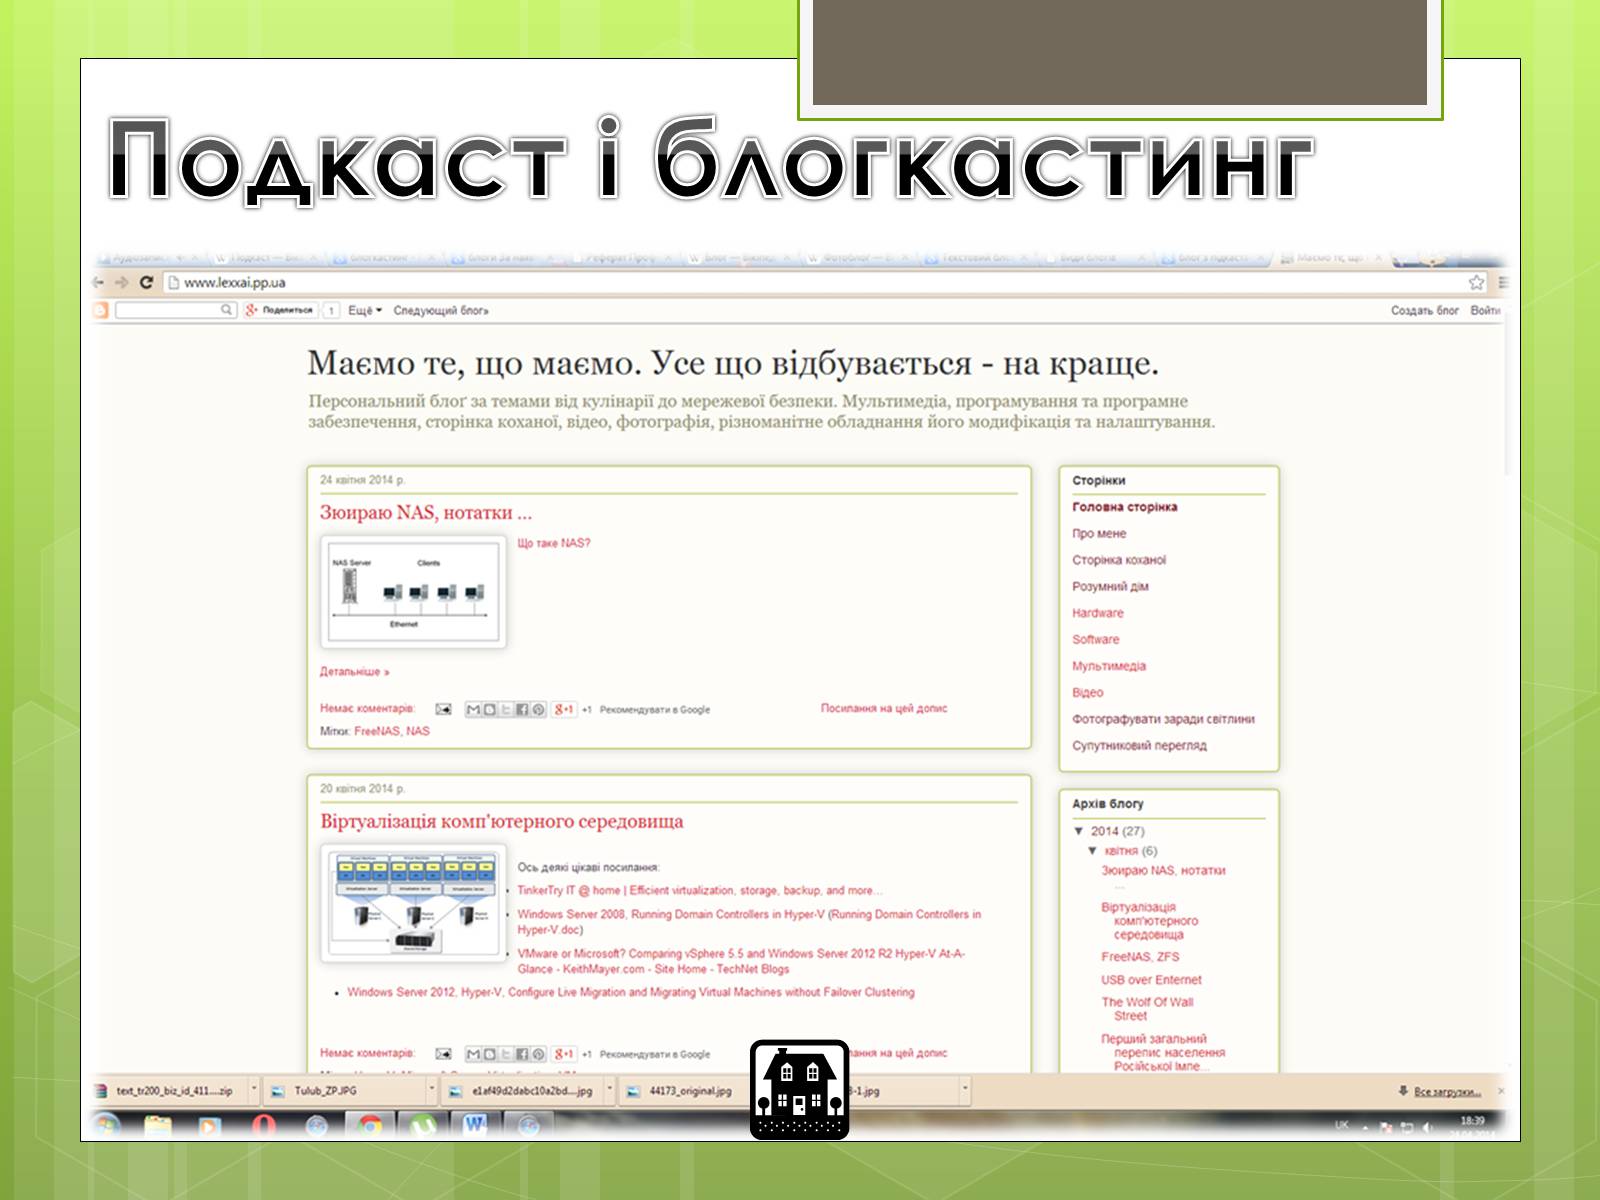Click the browser forward arrow
Viewport: 1600px width, 1200px height.
(121, 282)
